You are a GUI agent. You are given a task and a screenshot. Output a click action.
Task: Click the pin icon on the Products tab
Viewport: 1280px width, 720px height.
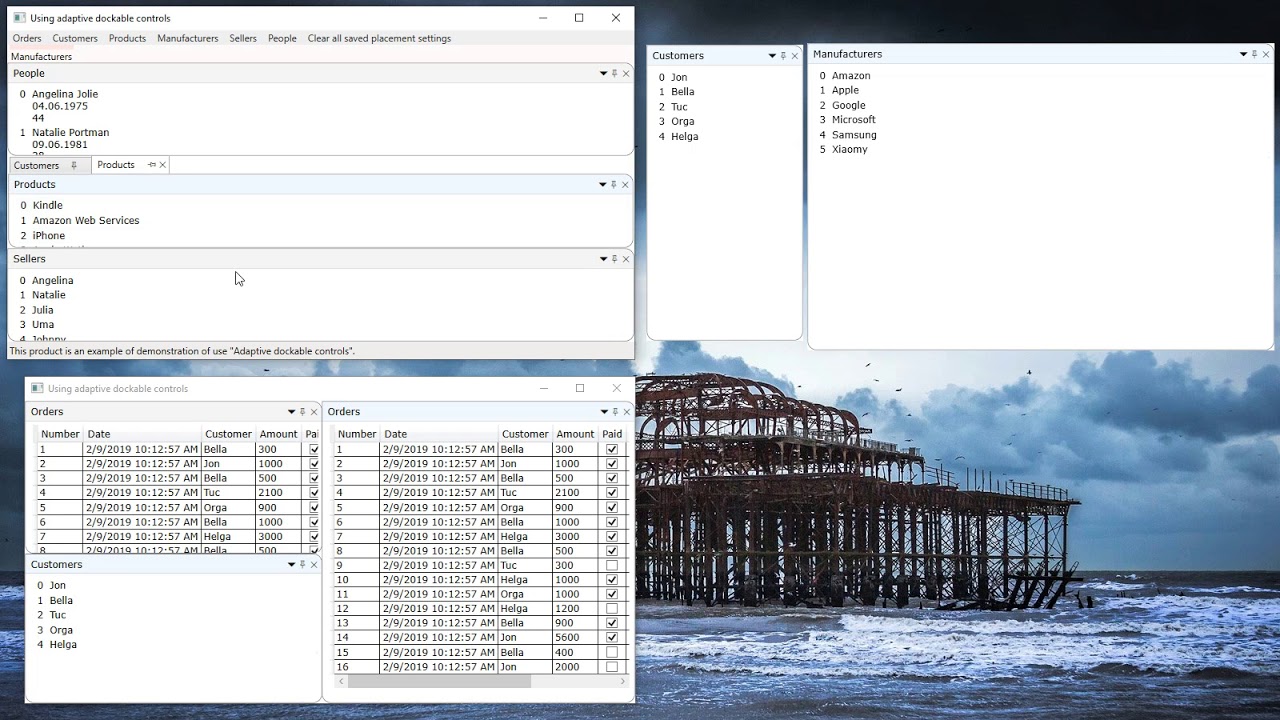click(151, 165)
